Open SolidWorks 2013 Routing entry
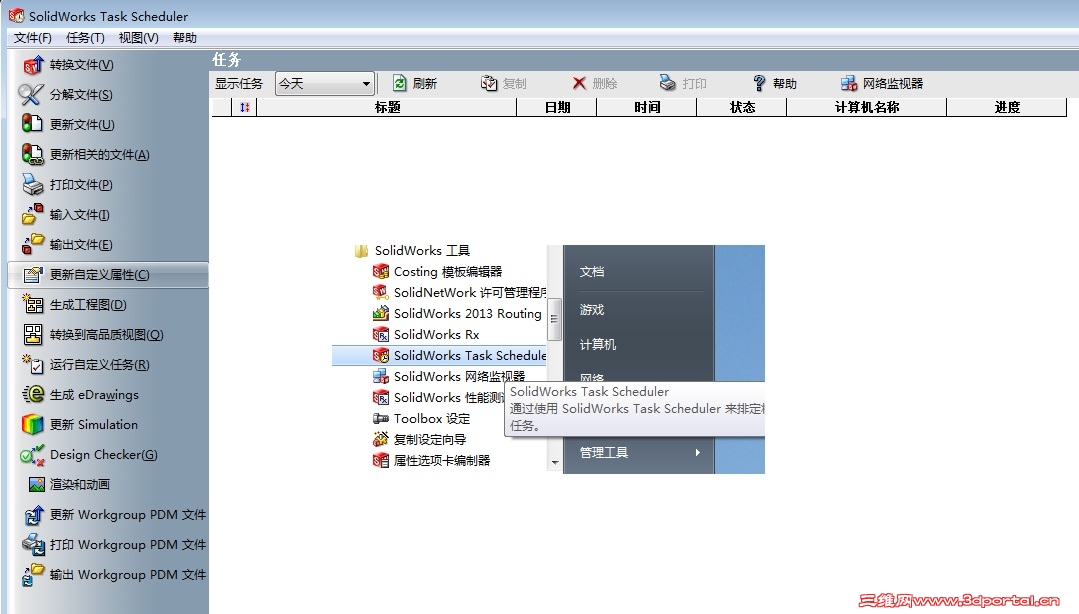This screenshot has height=614, width=1079. (x=458, y=314)
